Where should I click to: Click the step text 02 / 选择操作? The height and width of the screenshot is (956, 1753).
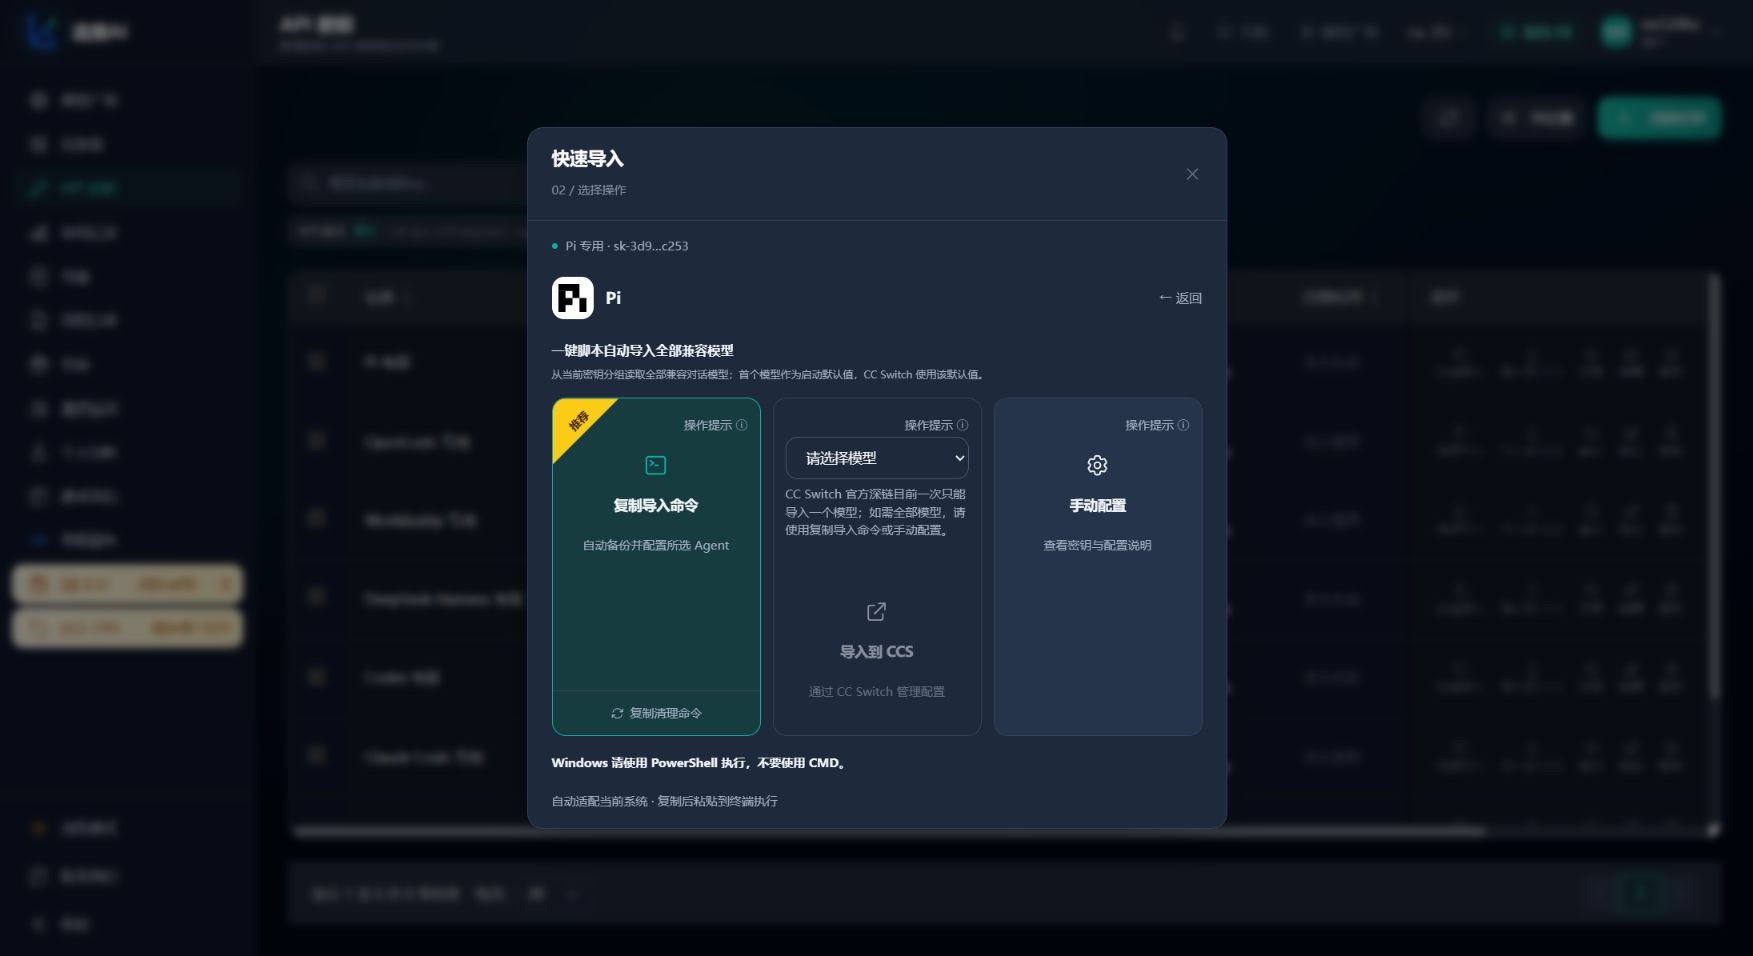[x=589, y=190]
